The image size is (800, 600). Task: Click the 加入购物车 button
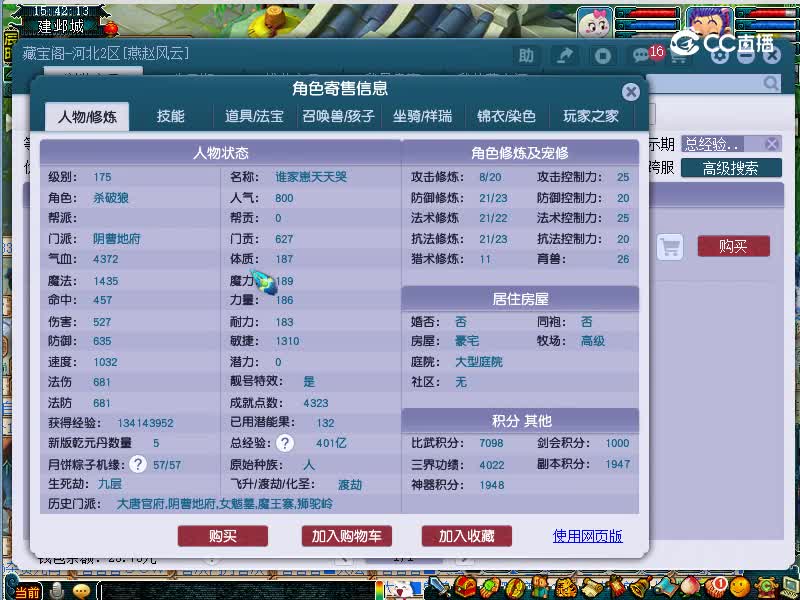click(346, 536)
